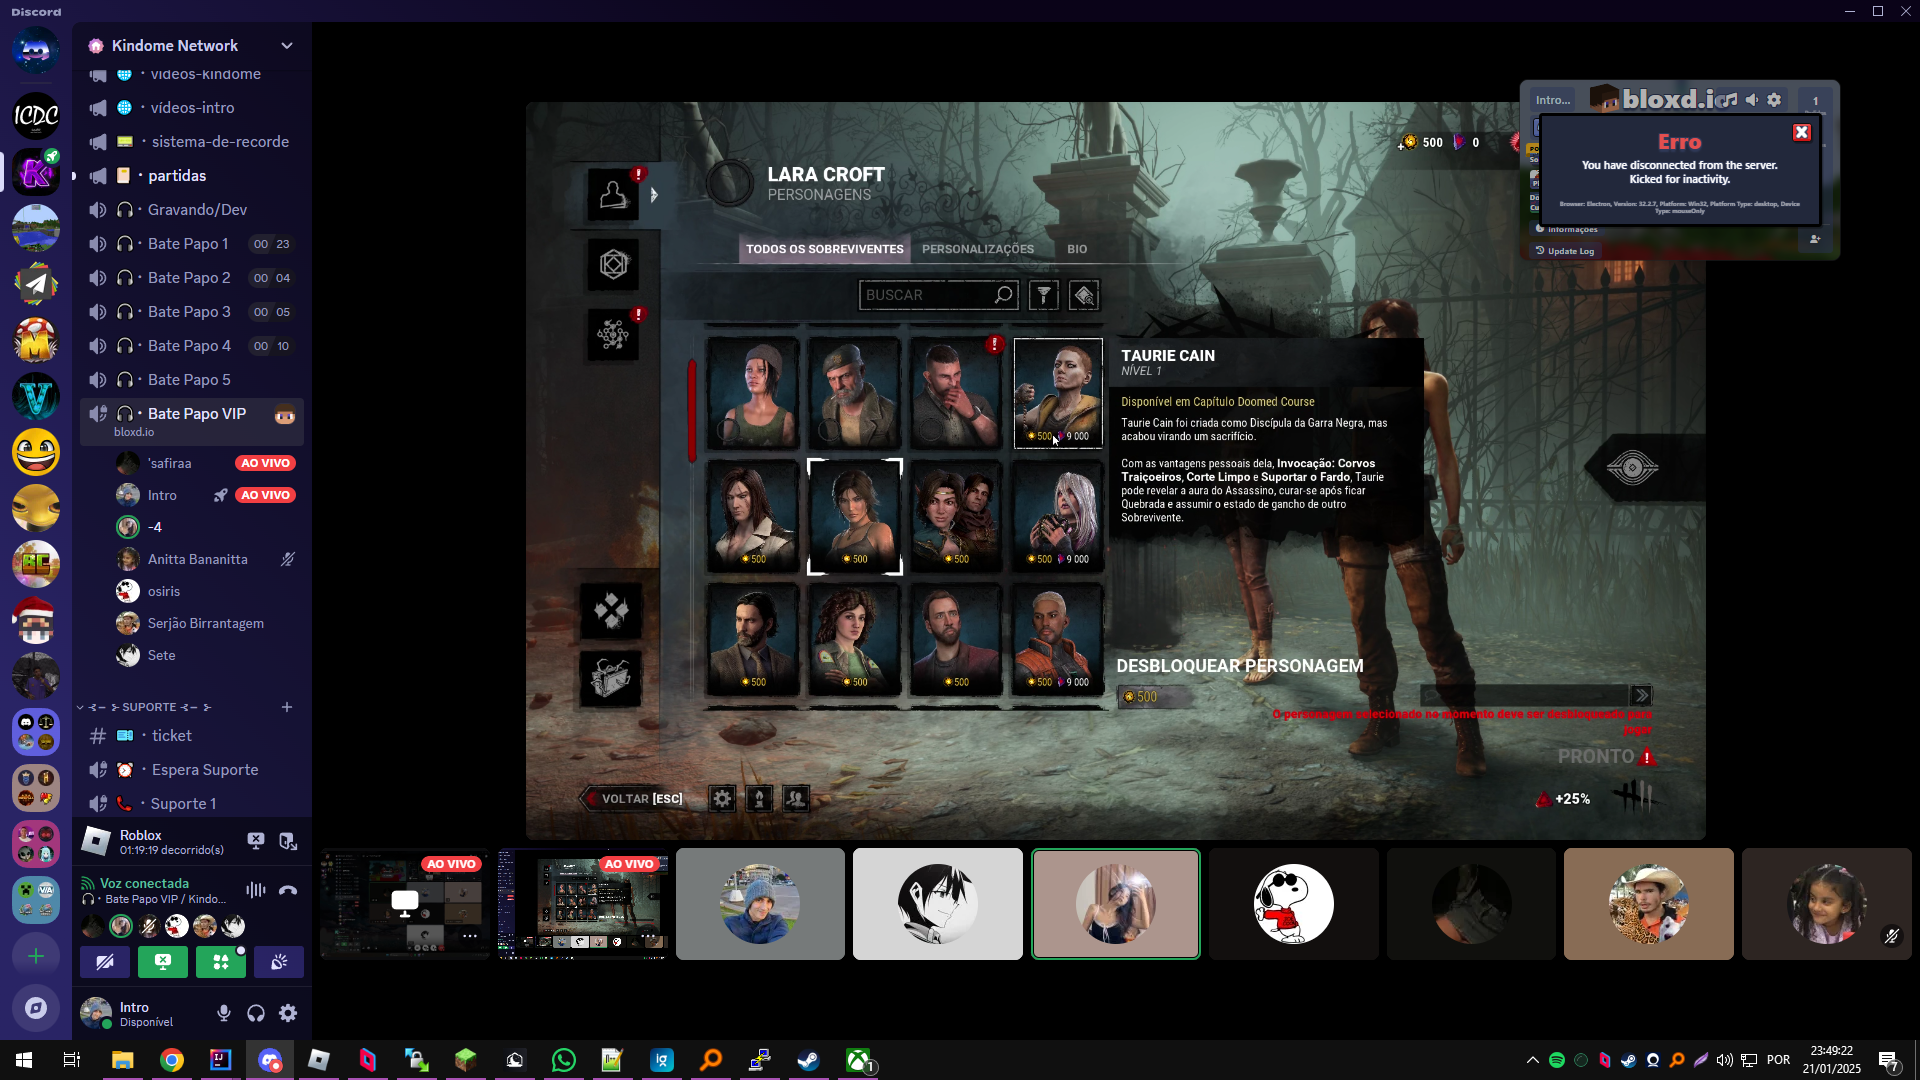The height and width of the screenshot is (1080, 1920).
Task: Open noise suppression waveform icon
Action: tap(256, 890)
